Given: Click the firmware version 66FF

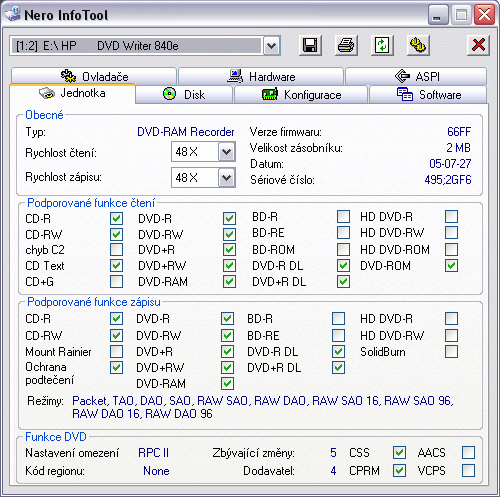Looking at the screenshot, I should tap(459, 132).
